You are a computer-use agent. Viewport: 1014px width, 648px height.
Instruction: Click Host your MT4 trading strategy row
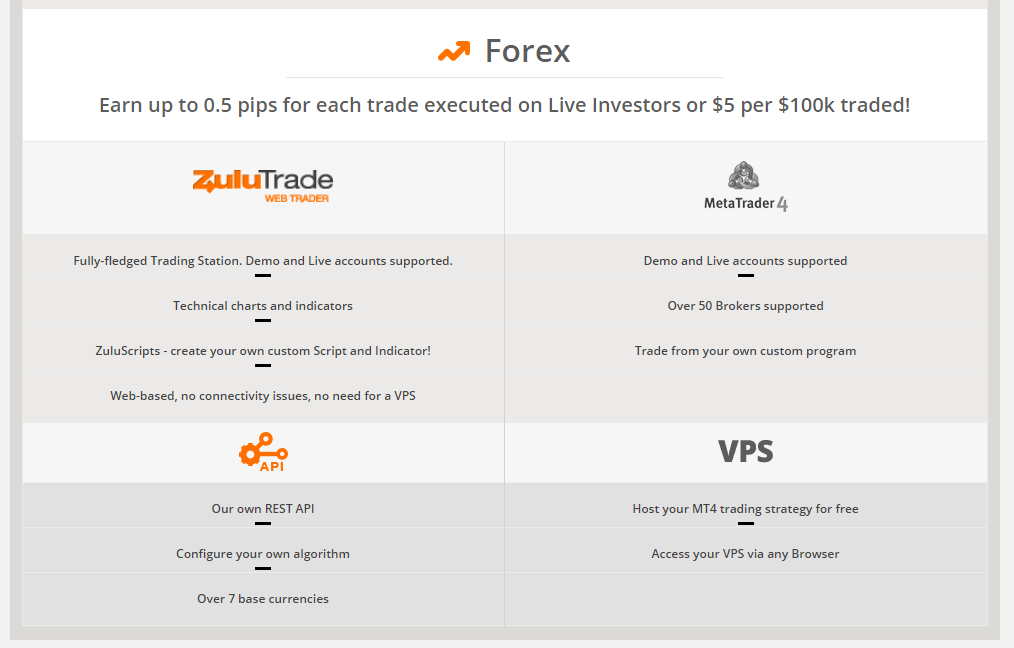pyautogui.click(x=746, y=505)
